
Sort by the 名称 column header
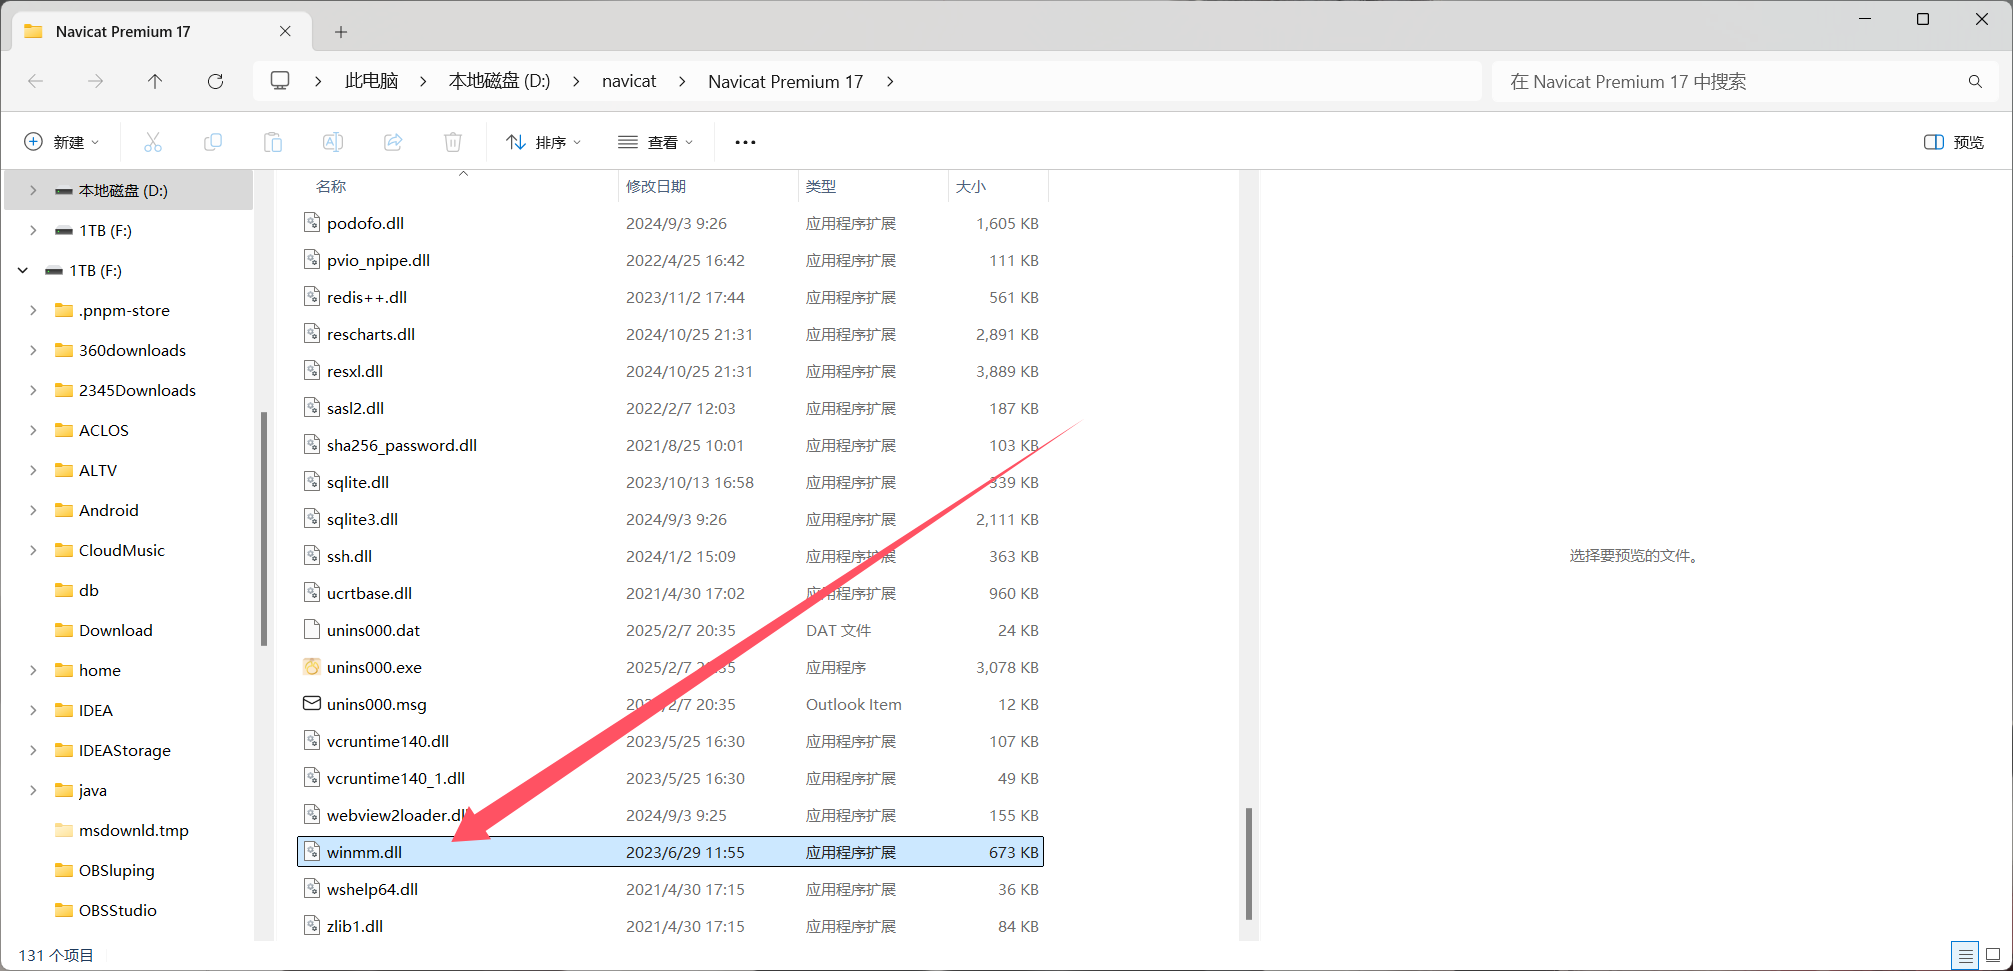coord(331,187)
